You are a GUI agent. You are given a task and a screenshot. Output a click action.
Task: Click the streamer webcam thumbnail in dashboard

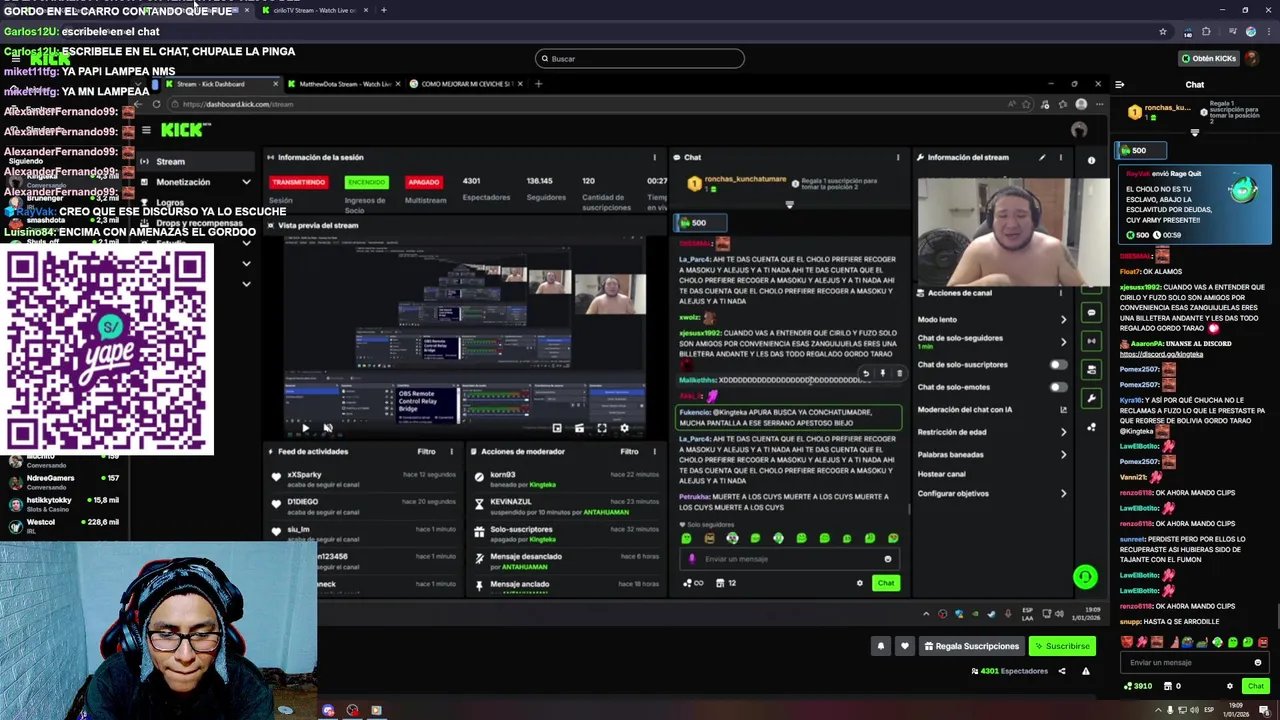(1013, 231)
